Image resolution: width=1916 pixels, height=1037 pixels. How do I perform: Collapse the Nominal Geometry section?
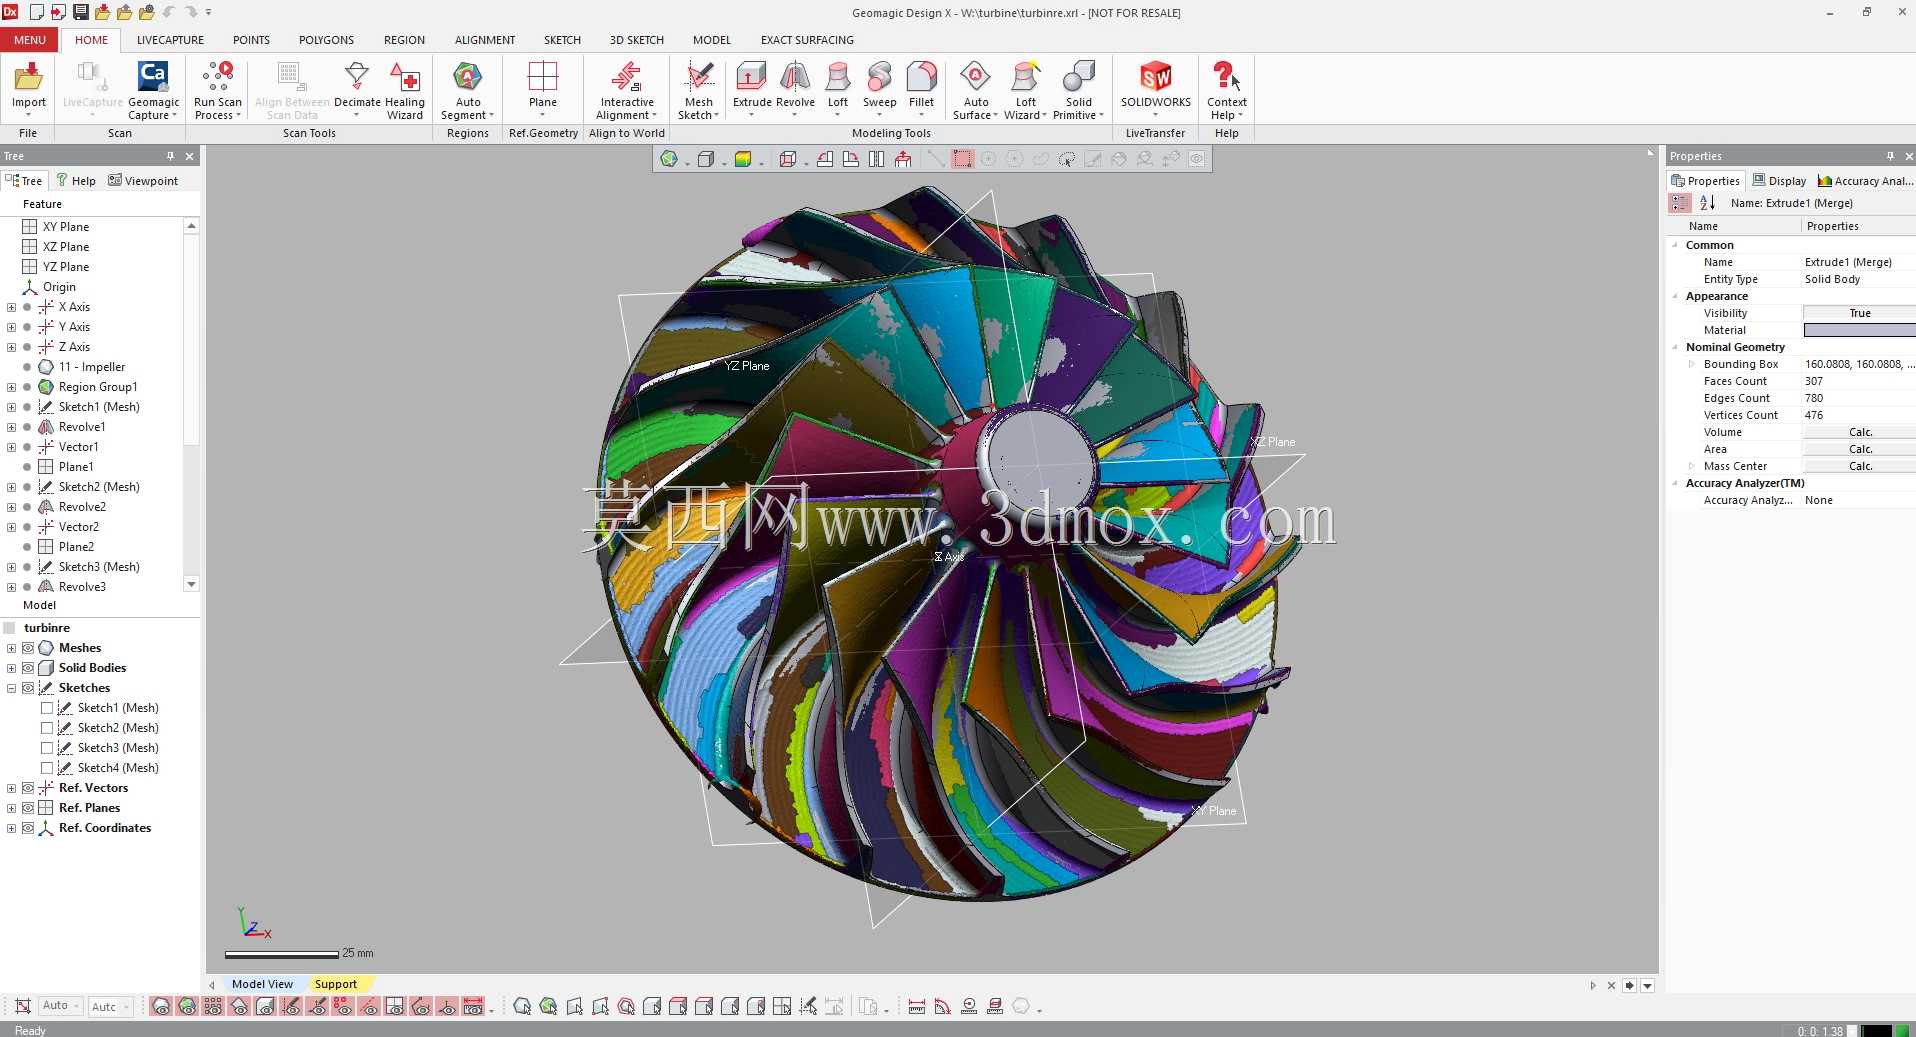(1675, 347)
